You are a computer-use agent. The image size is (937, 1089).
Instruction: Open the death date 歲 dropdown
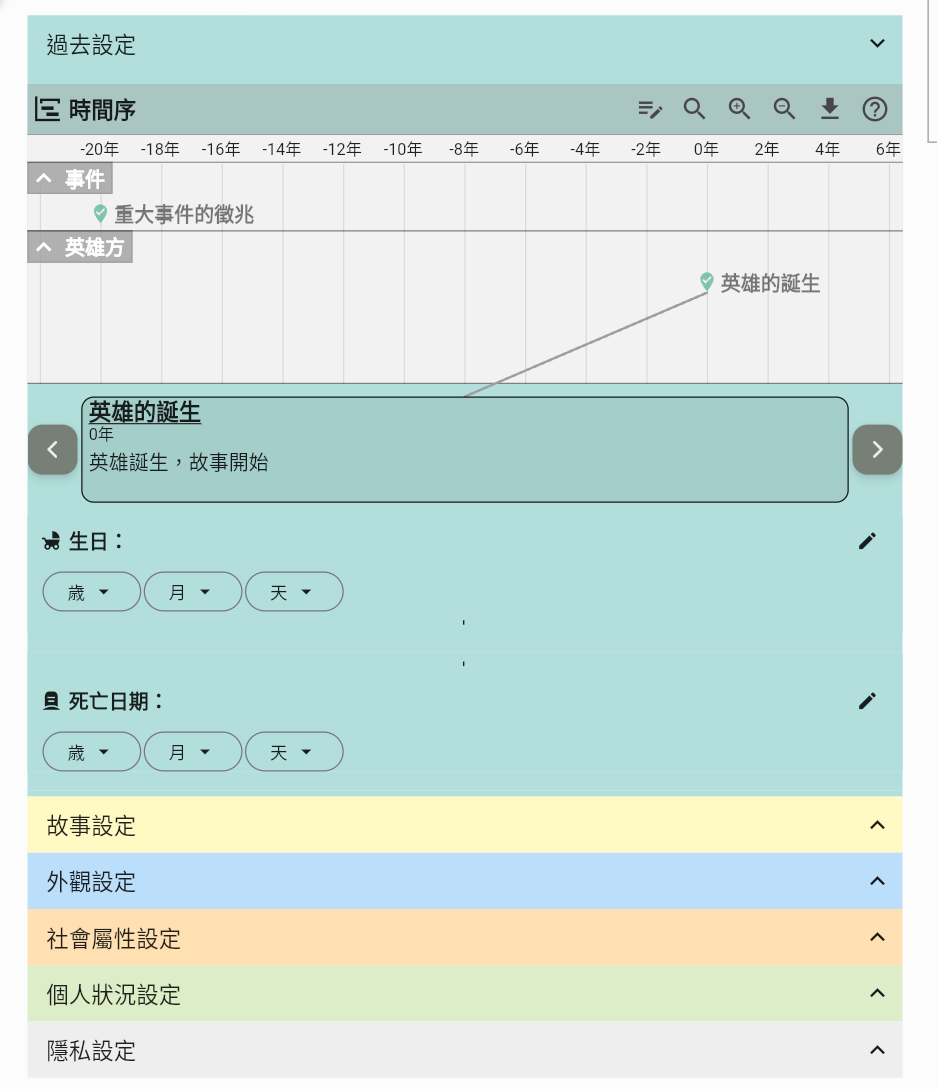(x=92, y=751)
